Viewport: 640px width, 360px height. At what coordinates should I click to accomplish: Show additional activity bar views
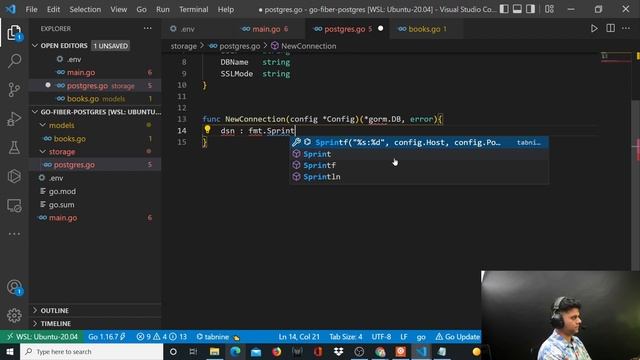point(14,234)
